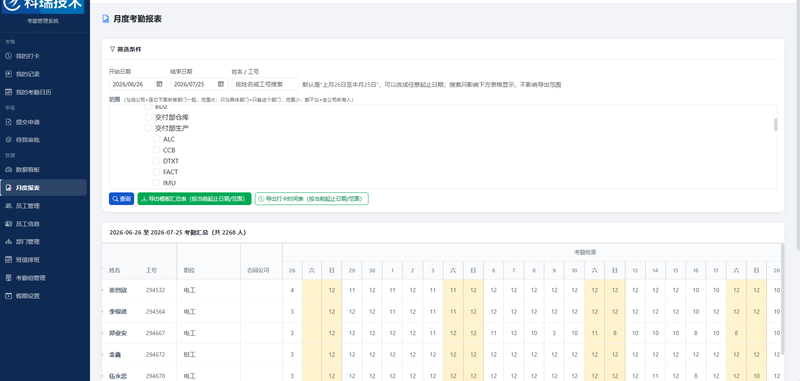Tick the 交付部生产 checkbox
The height and width of the screenshot is (381, 800).
coord(148,128)
